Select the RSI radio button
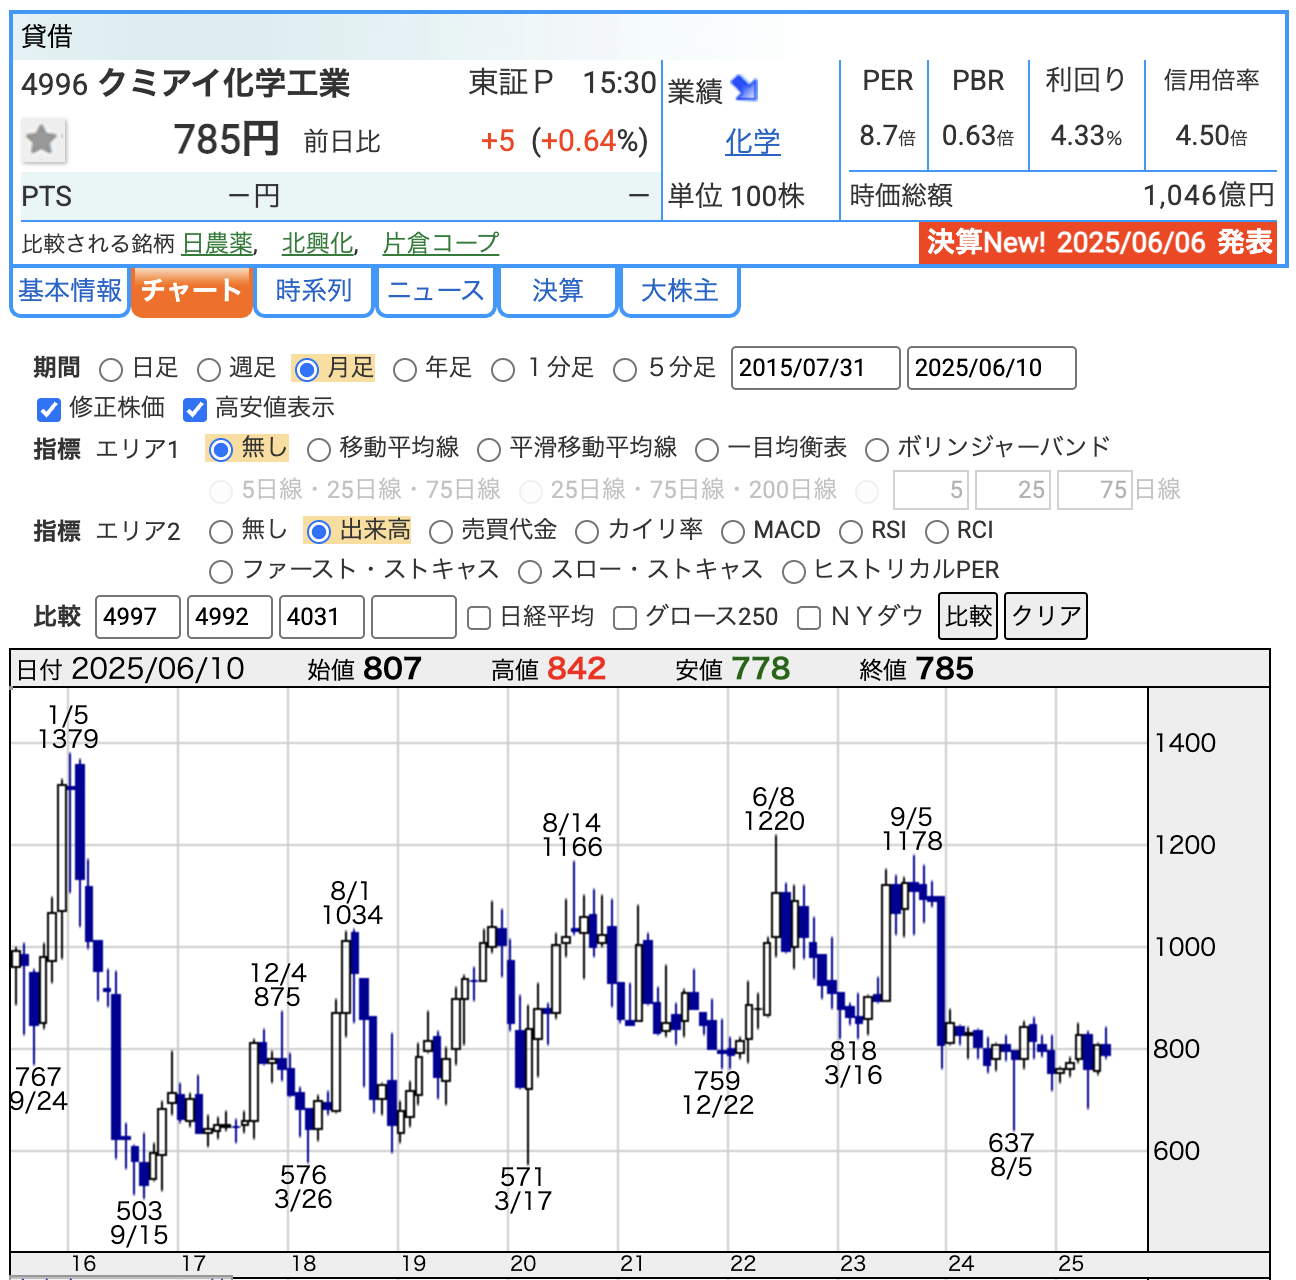This screenshot has height=1280, width=1296. [851, 531]
